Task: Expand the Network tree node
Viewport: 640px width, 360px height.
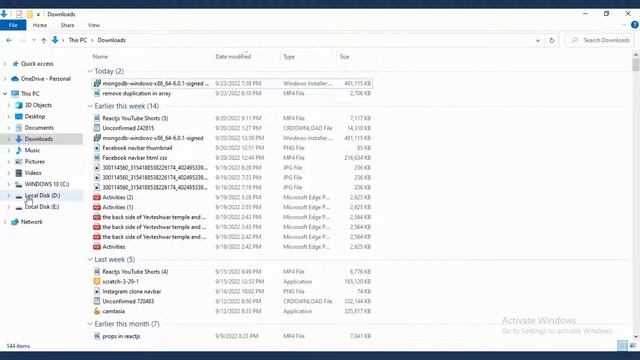Action: click(x=5, y=222)
